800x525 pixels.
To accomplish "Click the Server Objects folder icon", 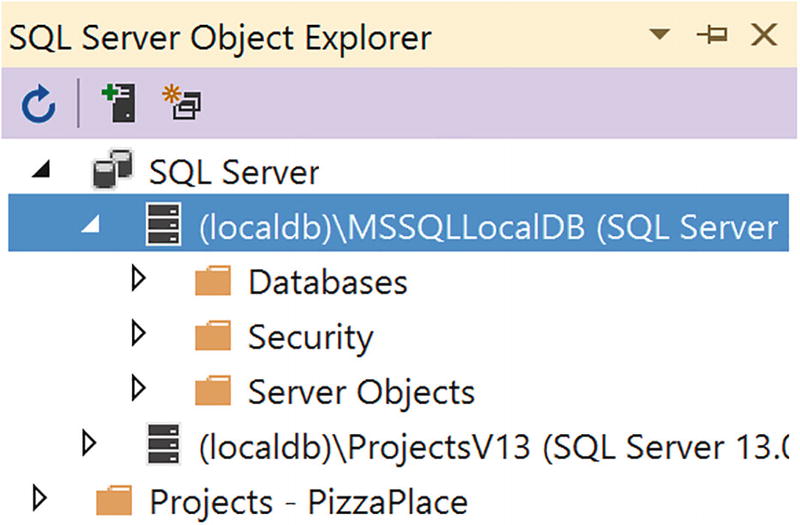I will coord(213,391).
